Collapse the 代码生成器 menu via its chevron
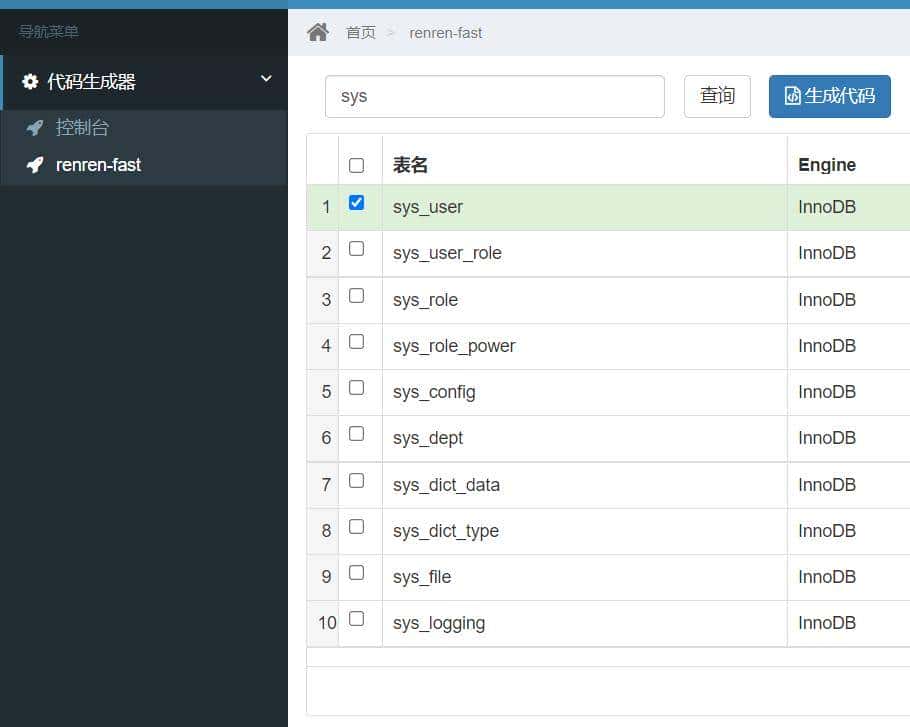The width and height of the screenshot is (910, 727). [266, 79]
